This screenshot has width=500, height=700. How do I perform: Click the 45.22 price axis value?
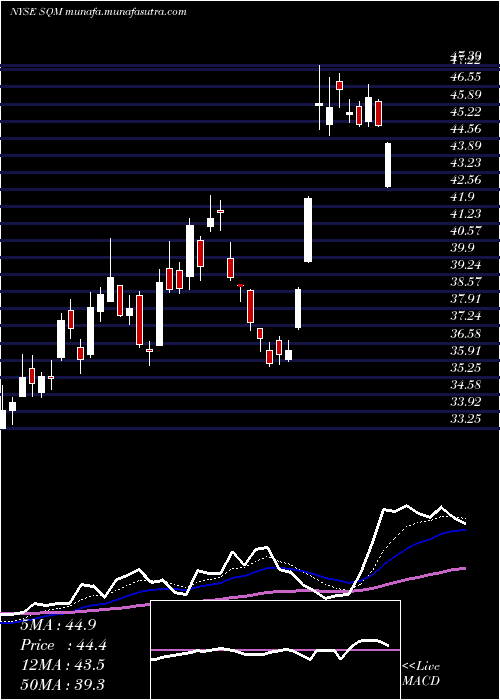pyautogui.click(x=466, y=112)
